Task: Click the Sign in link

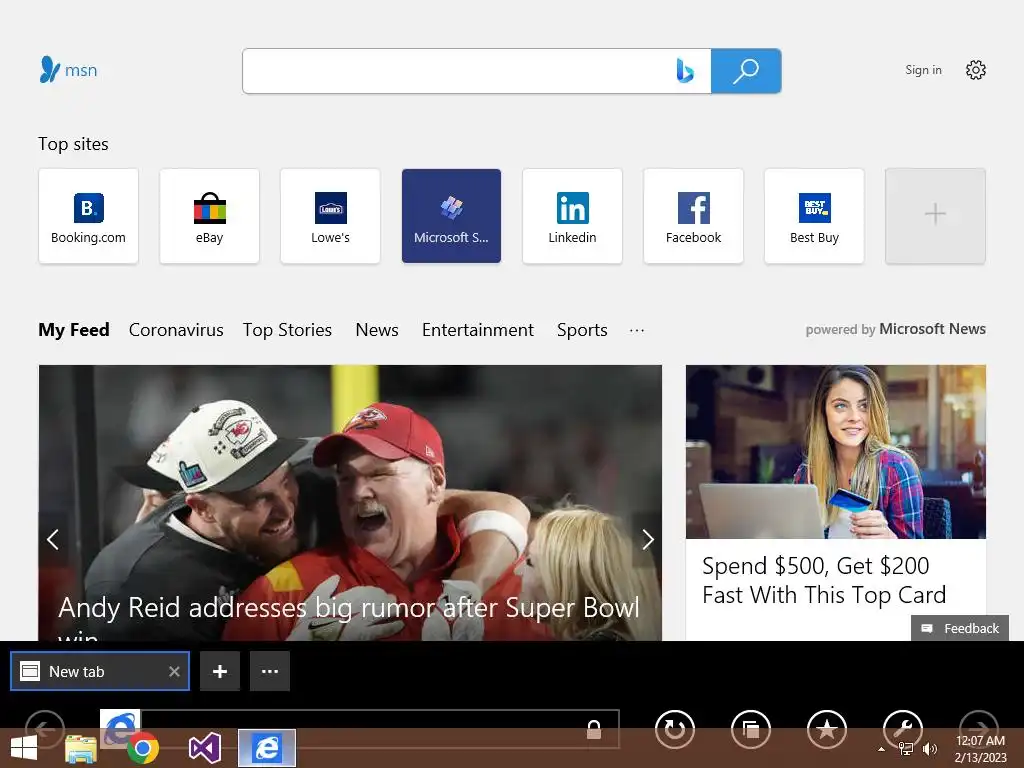Action: 923,70
